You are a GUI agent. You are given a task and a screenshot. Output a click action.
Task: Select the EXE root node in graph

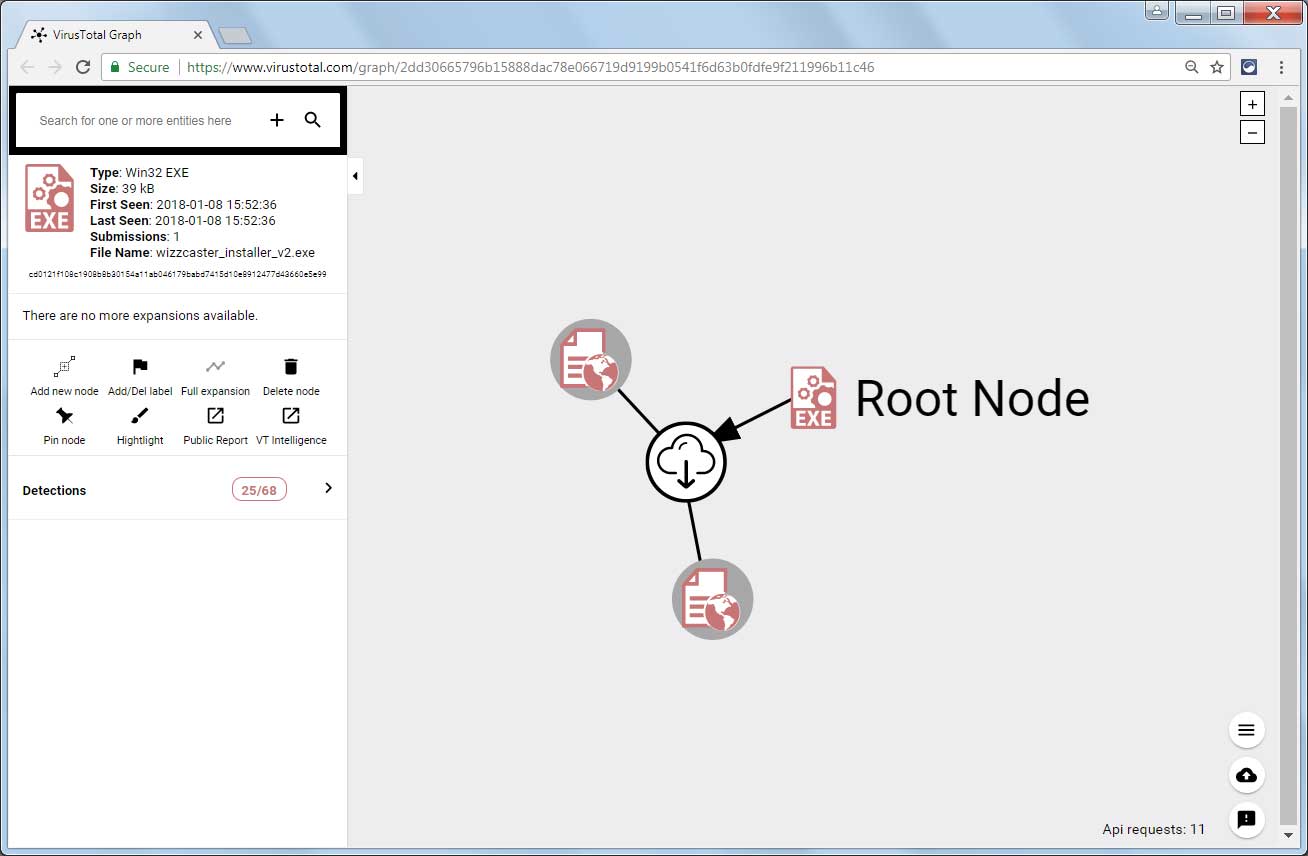click(x=813, y=398)
